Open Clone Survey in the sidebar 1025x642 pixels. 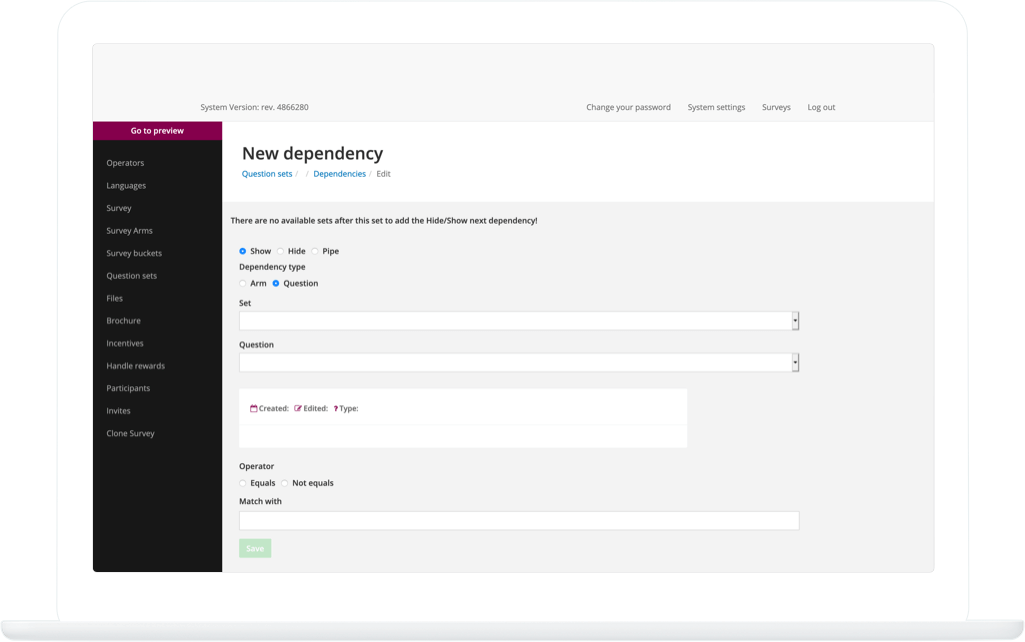pyautogui.click(x=131, y=433)
